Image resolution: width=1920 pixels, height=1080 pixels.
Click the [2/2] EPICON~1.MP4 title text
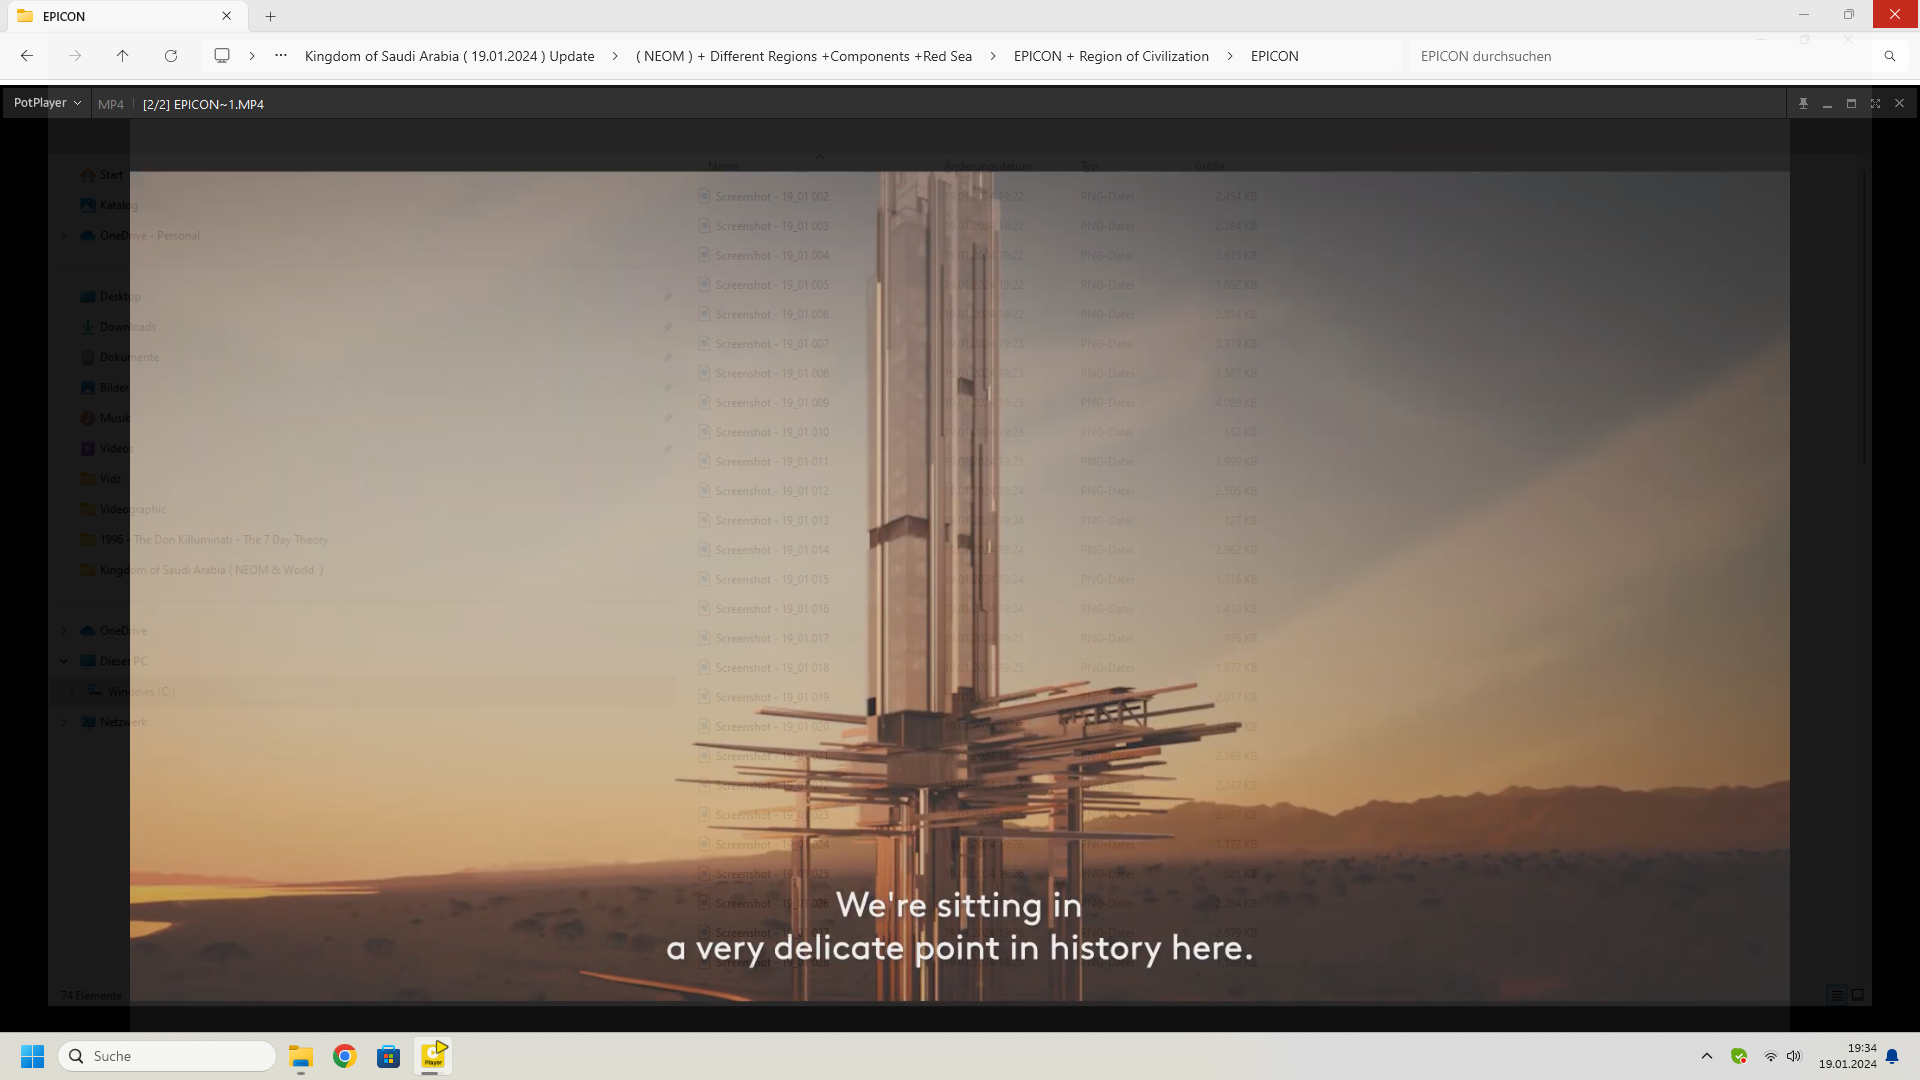(203, 104)
